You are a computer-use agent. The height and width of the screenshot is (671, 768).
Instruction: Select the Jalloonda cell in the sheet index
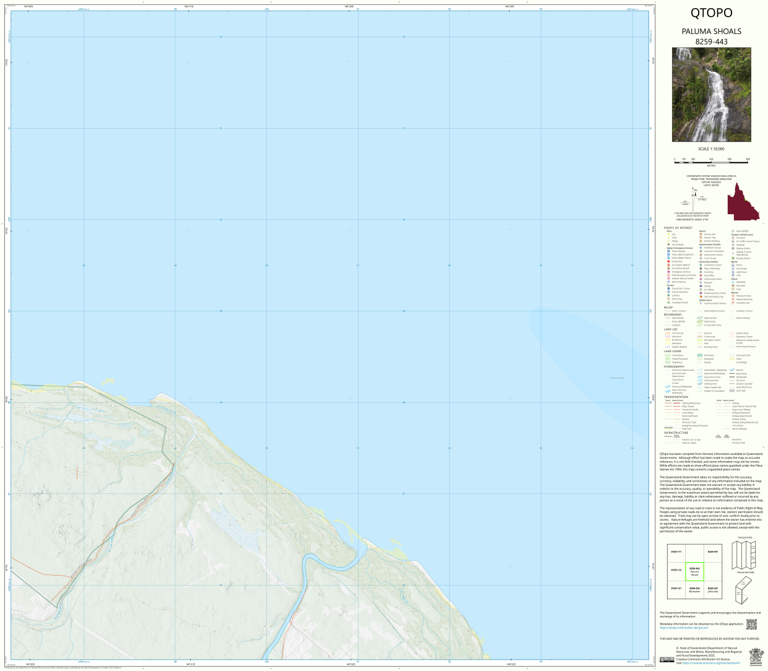pyautogui.click(x=713, y=590)
